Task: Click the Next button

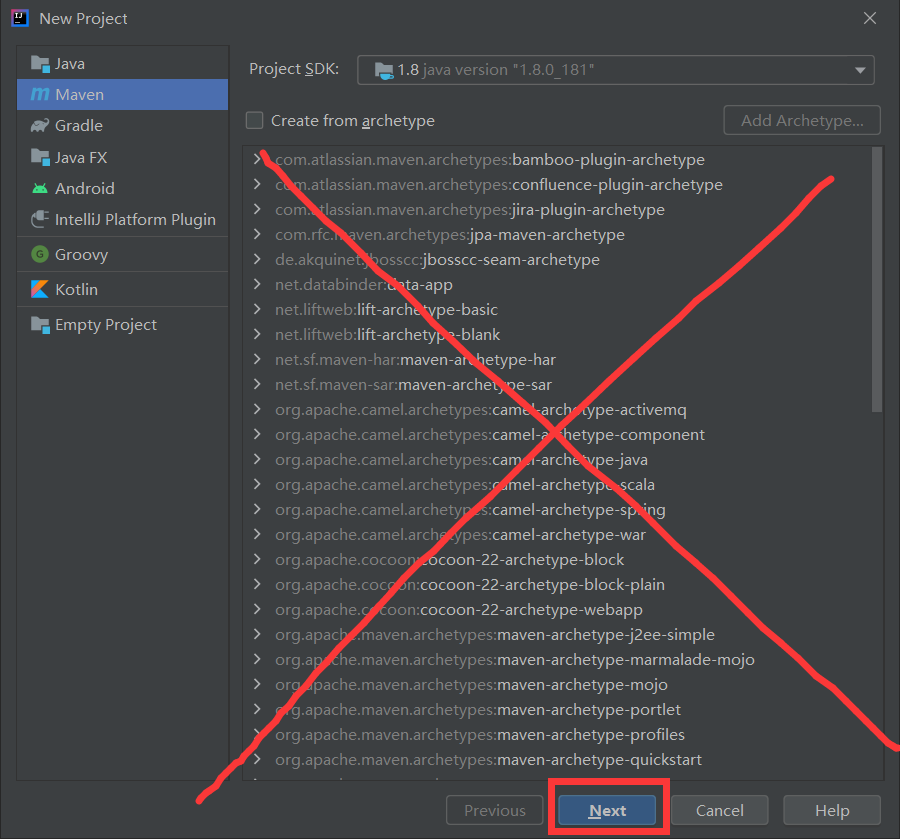Action: click(607, 810)
